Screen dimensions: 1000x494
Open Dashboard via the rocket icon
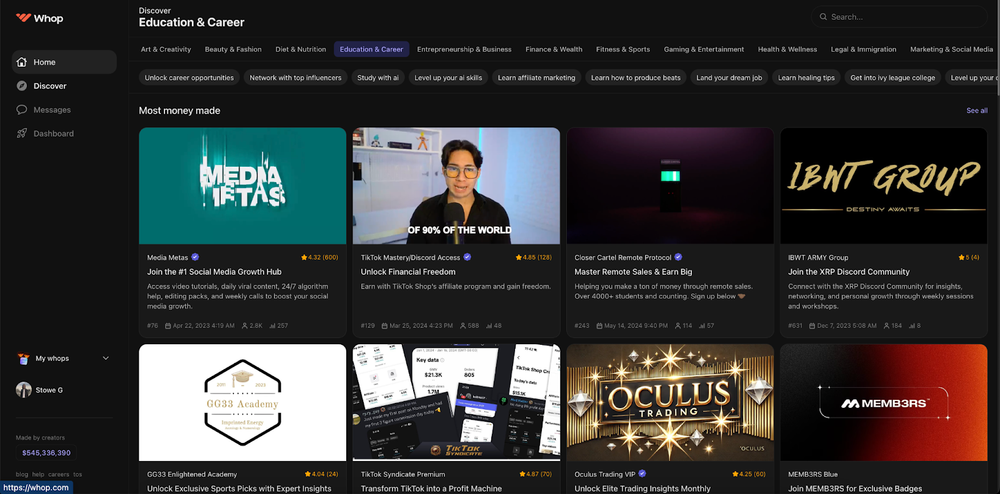click(x=22, y=134)
